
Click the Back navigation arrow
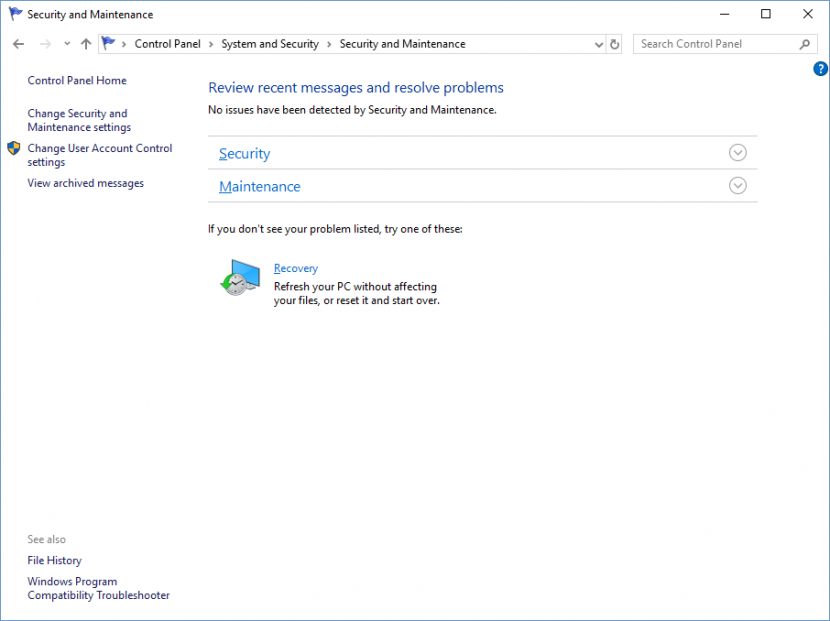(x=19, y=44)
